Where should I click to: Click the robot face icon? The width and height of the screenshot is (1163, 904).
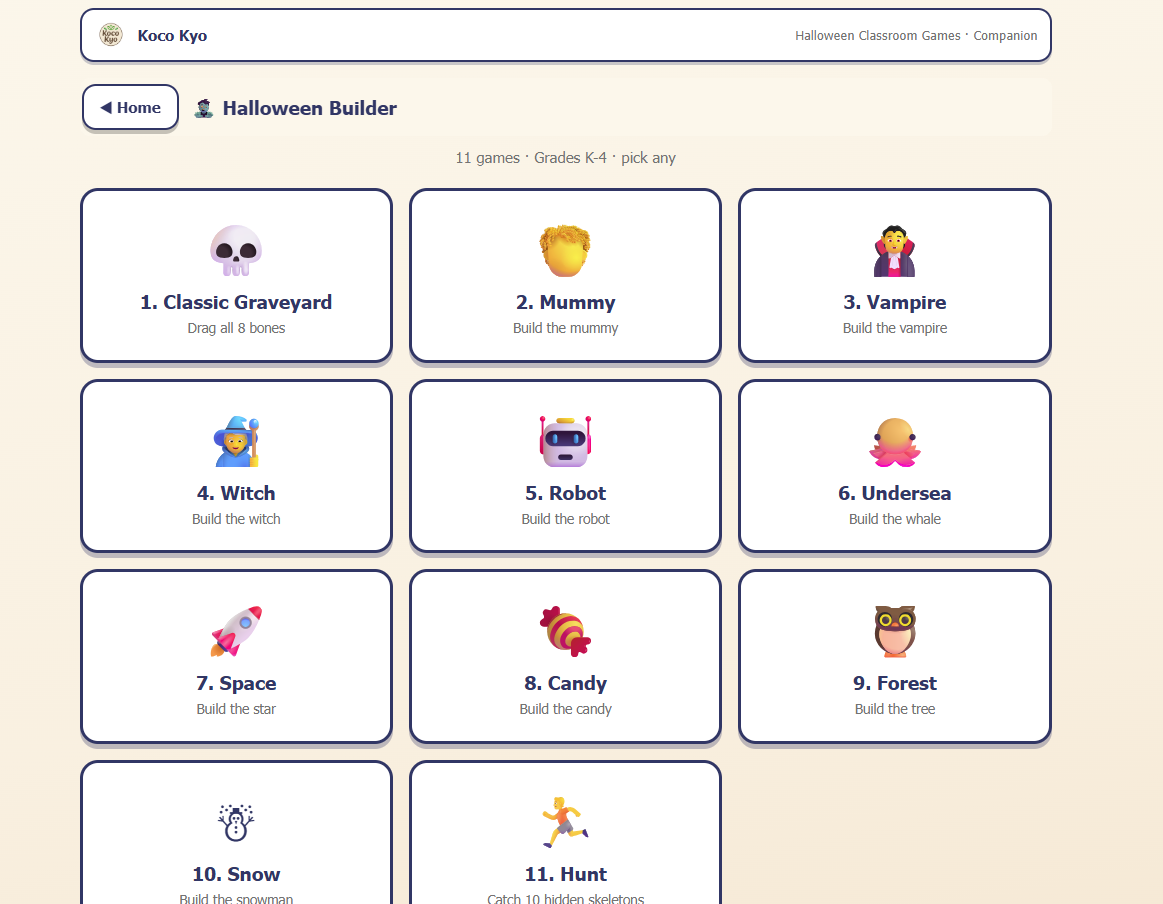[x=565, y=441]
